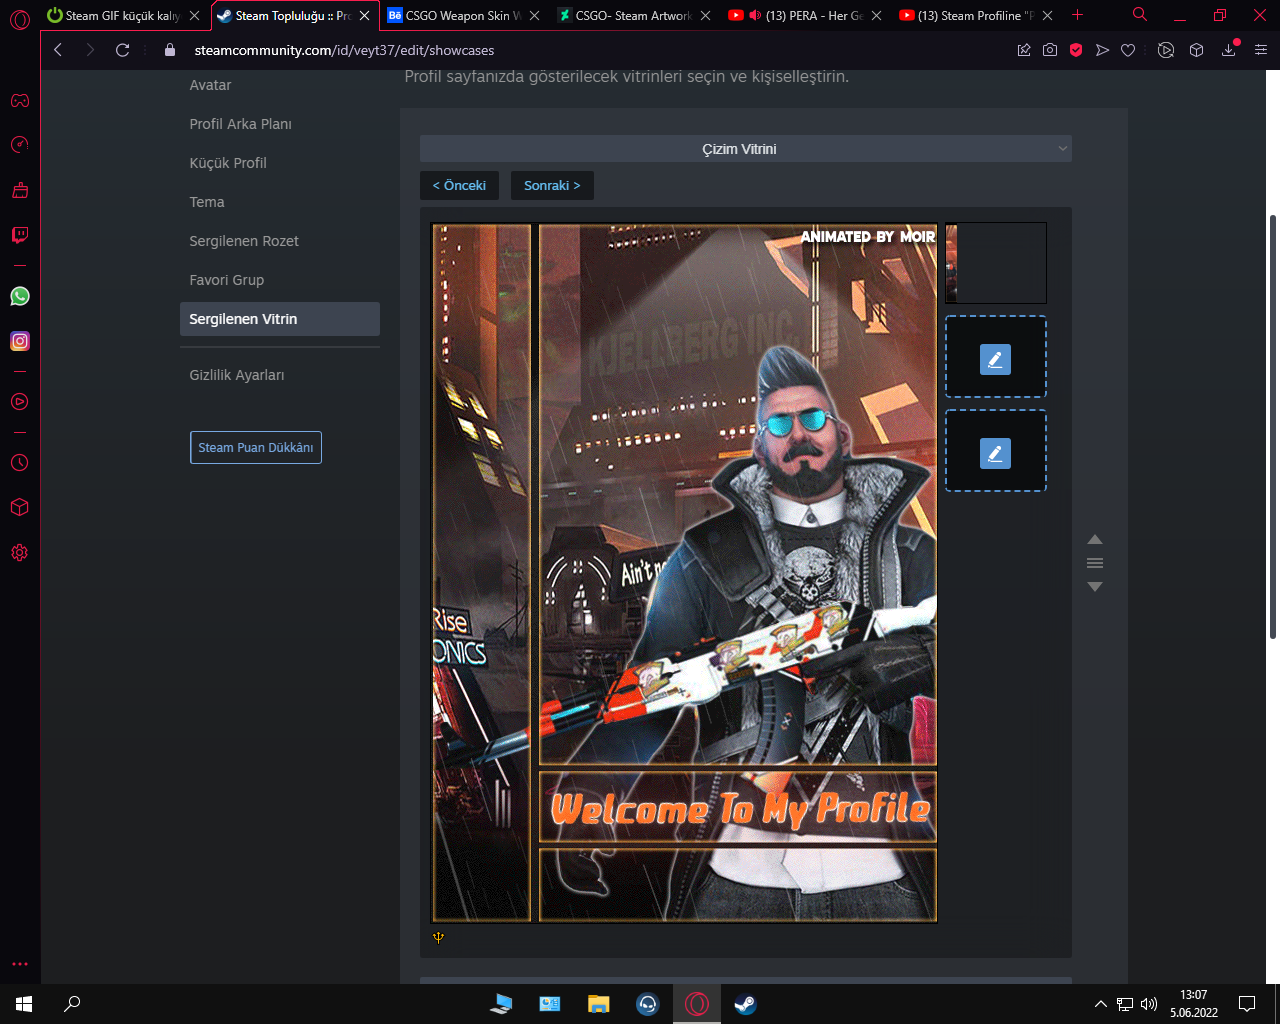Open History clock icon in sidebar
Screen dimensions: 1280x1024
point(20,463)
